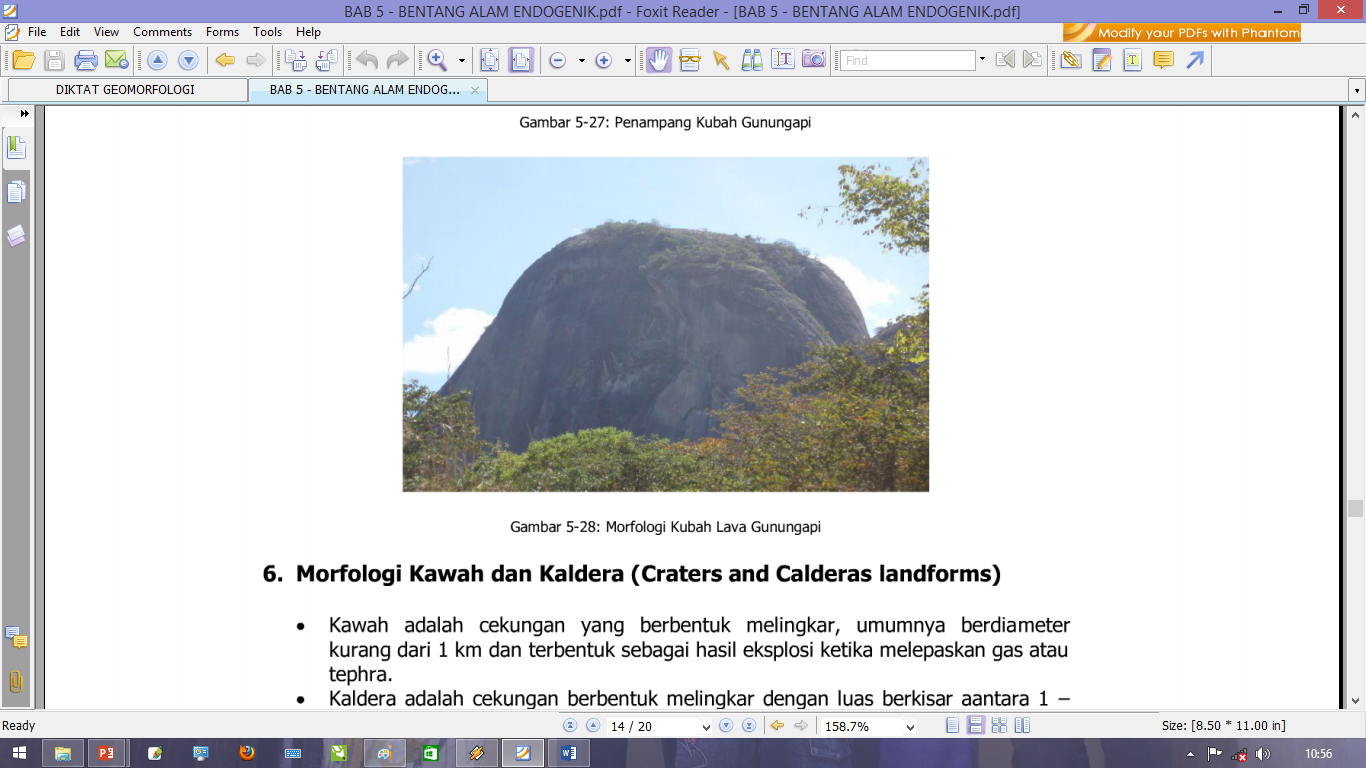Open the Bookmarks panel icon
The width and height of the screenshot is (1366, 768).
16,147
